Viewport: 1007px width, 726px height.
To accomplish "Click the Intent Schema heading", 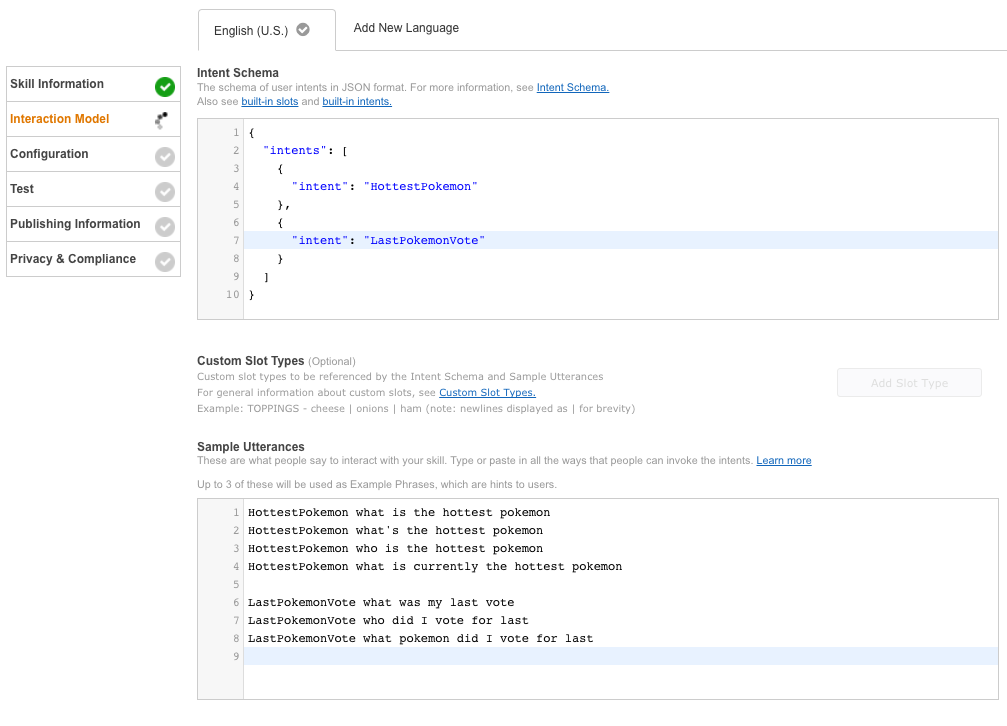I will (238, 73).
